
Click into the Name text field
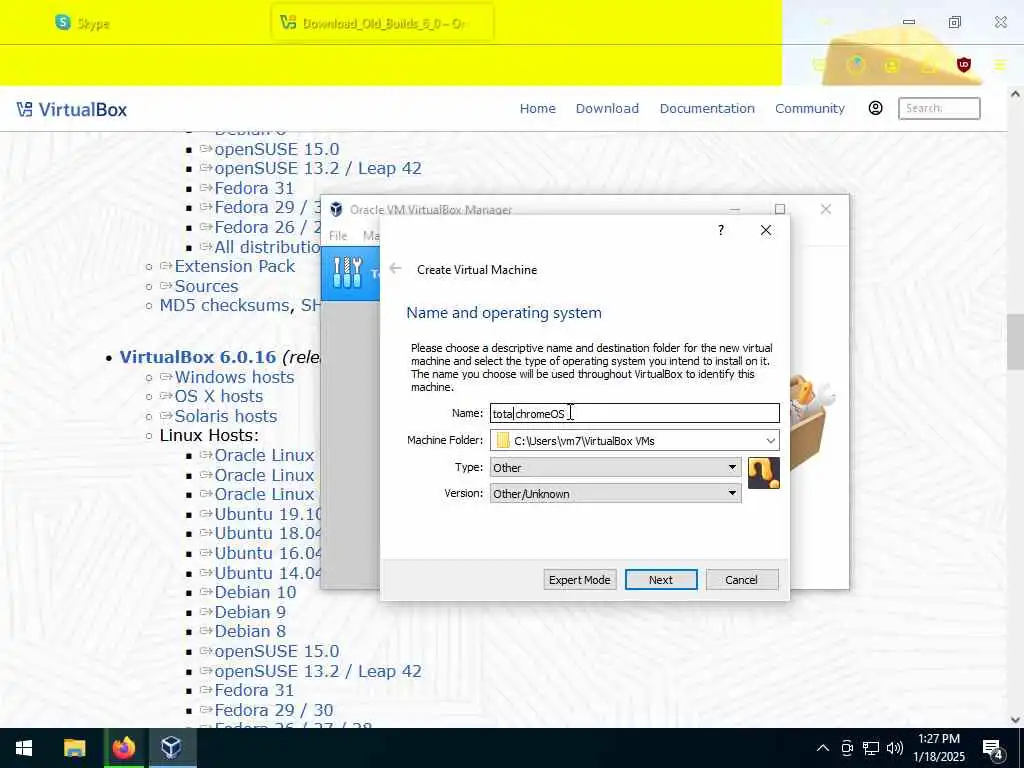point(635,413)
